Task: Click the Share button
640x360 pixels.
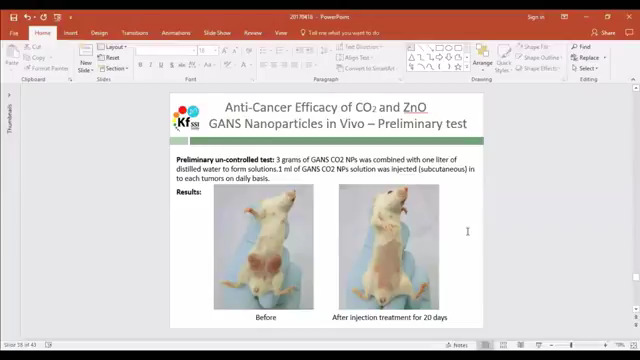Action: [x=603, y=33]
